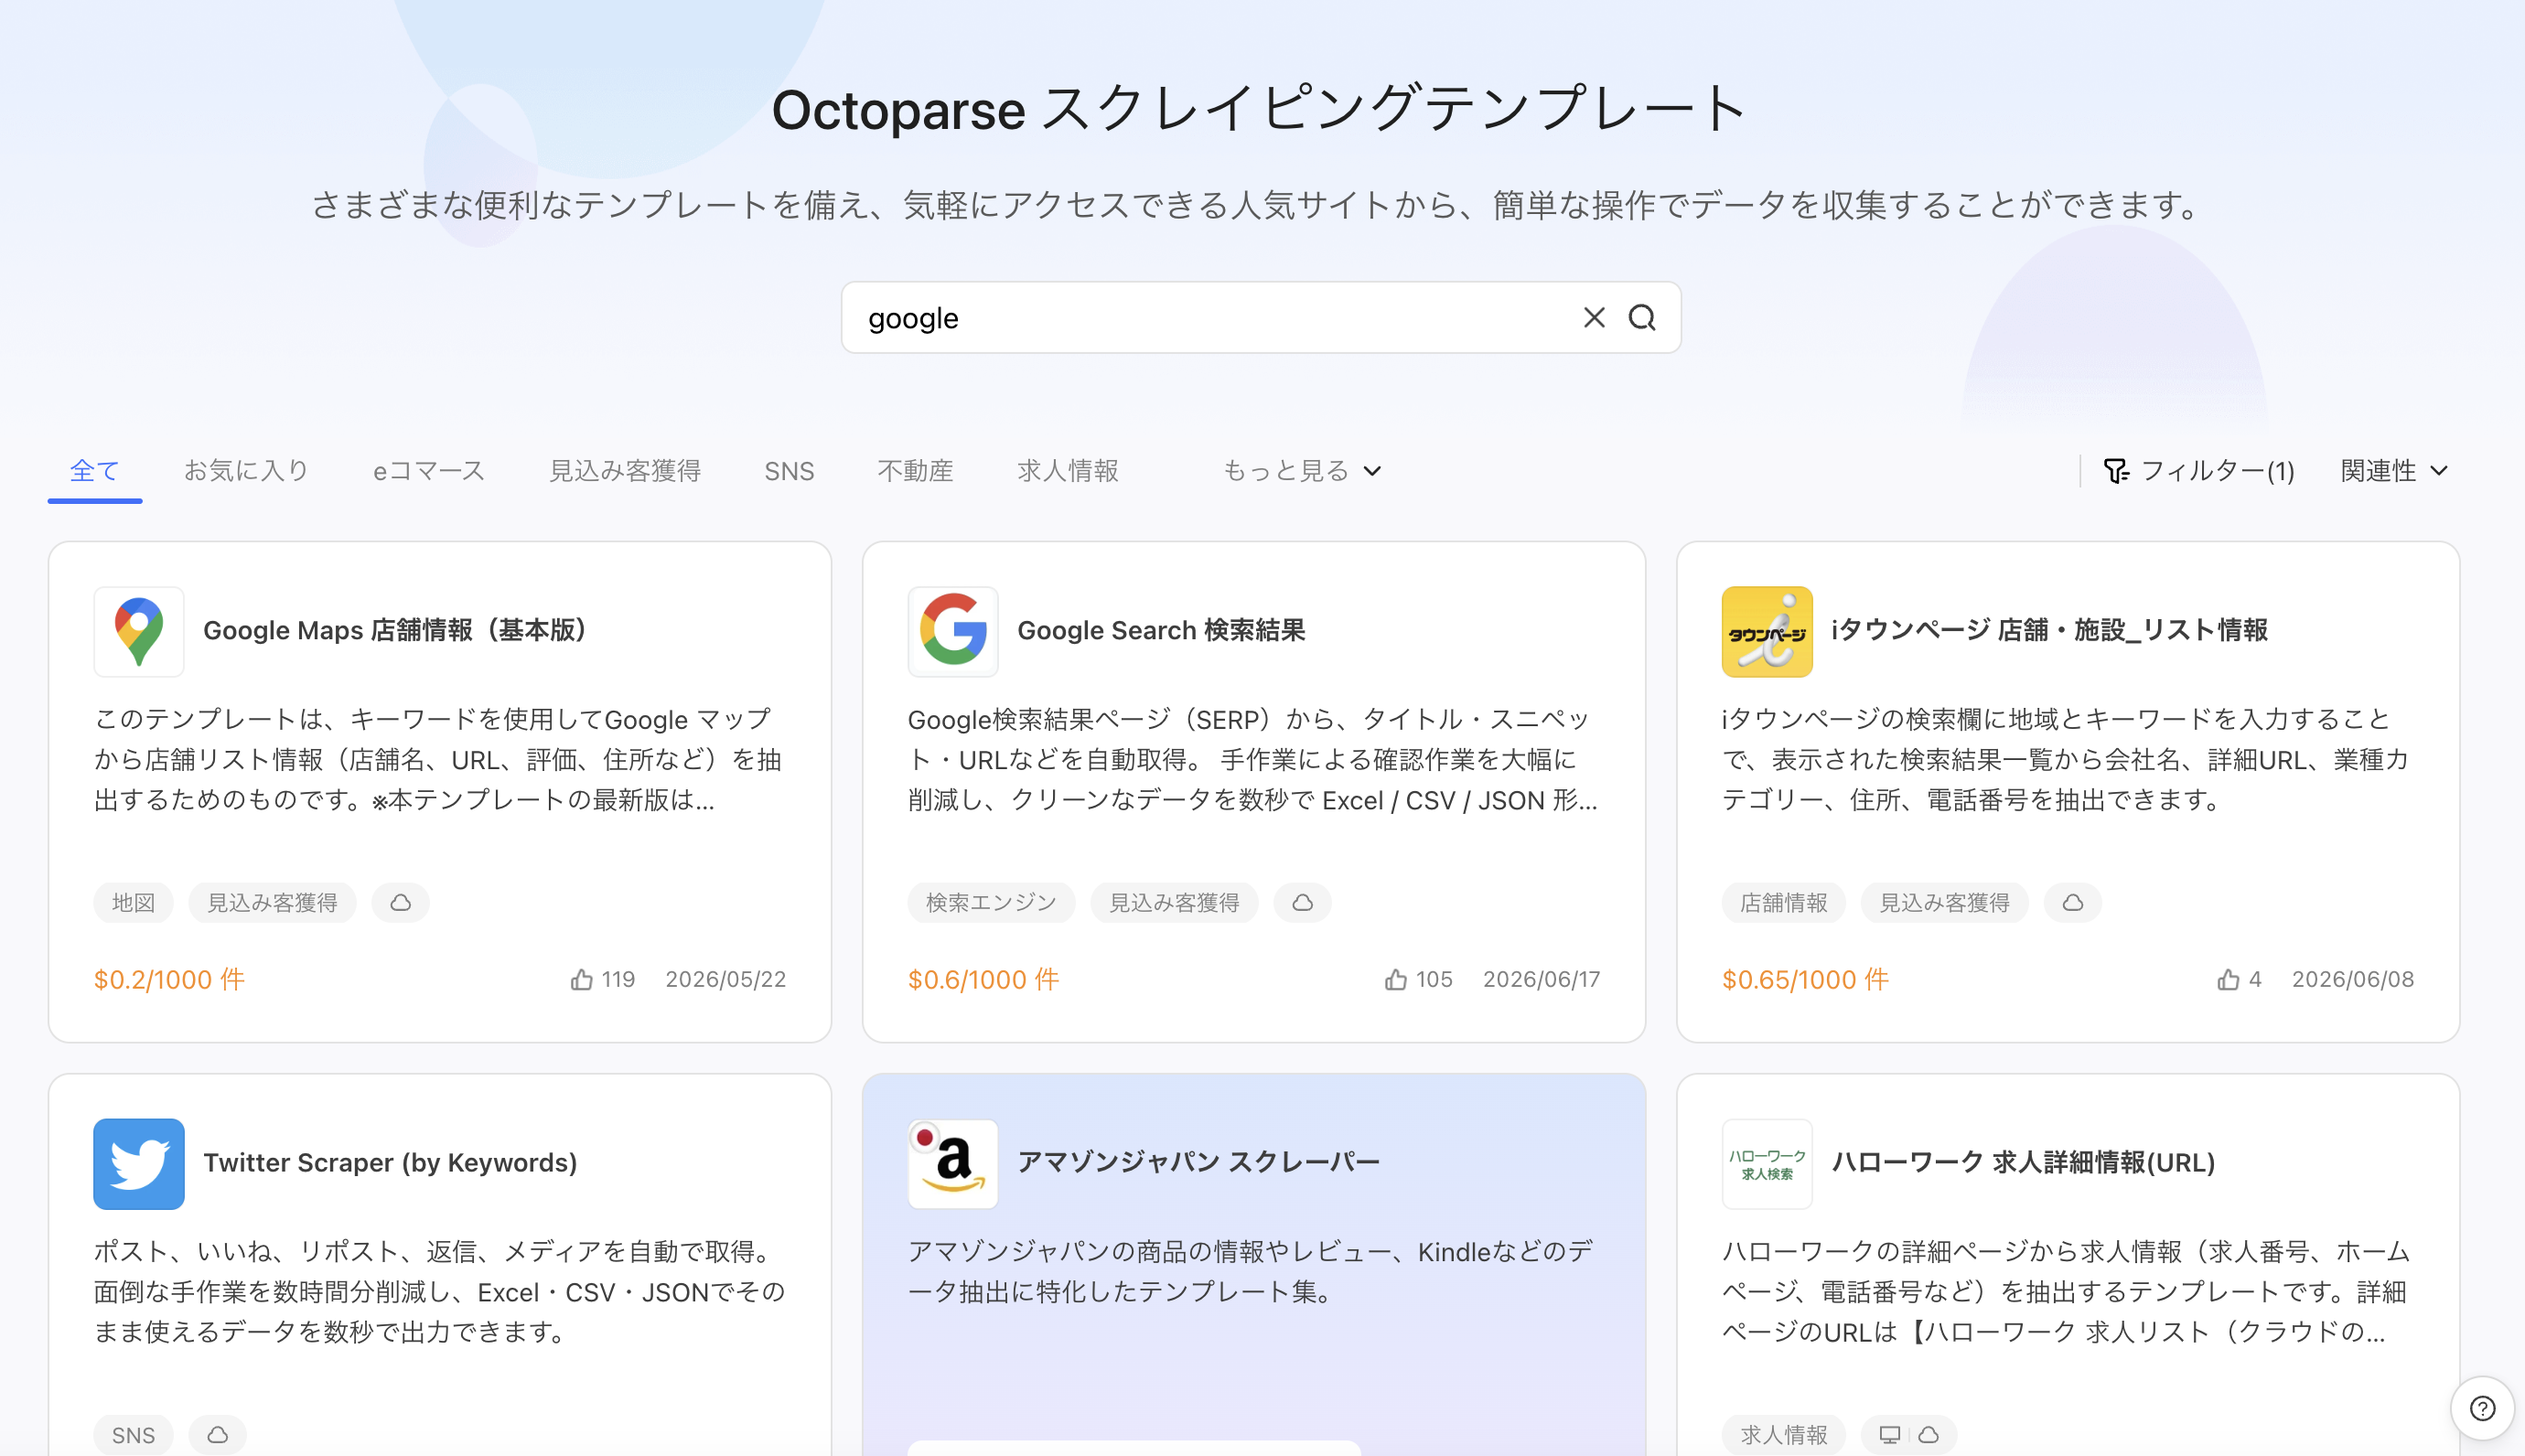Click Google Maps card description text
The image size is (2525, 1456).
[x=438, y=759]
